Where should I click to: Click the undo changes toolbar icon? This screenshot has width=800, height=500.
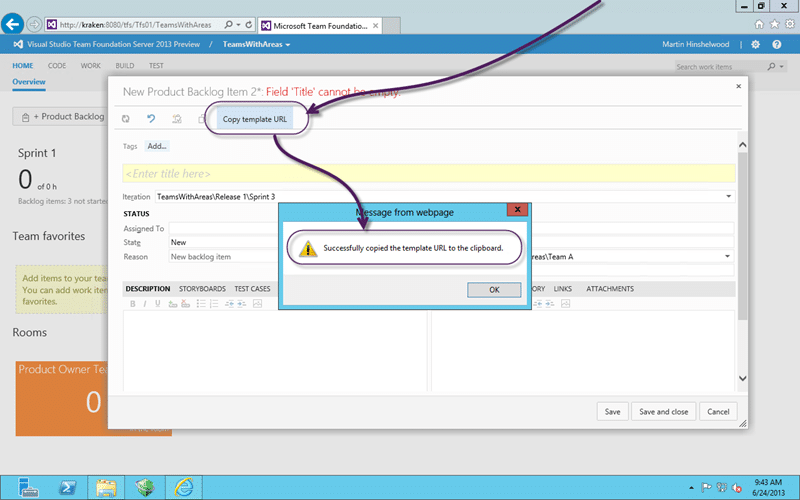[x=151, y=119]
